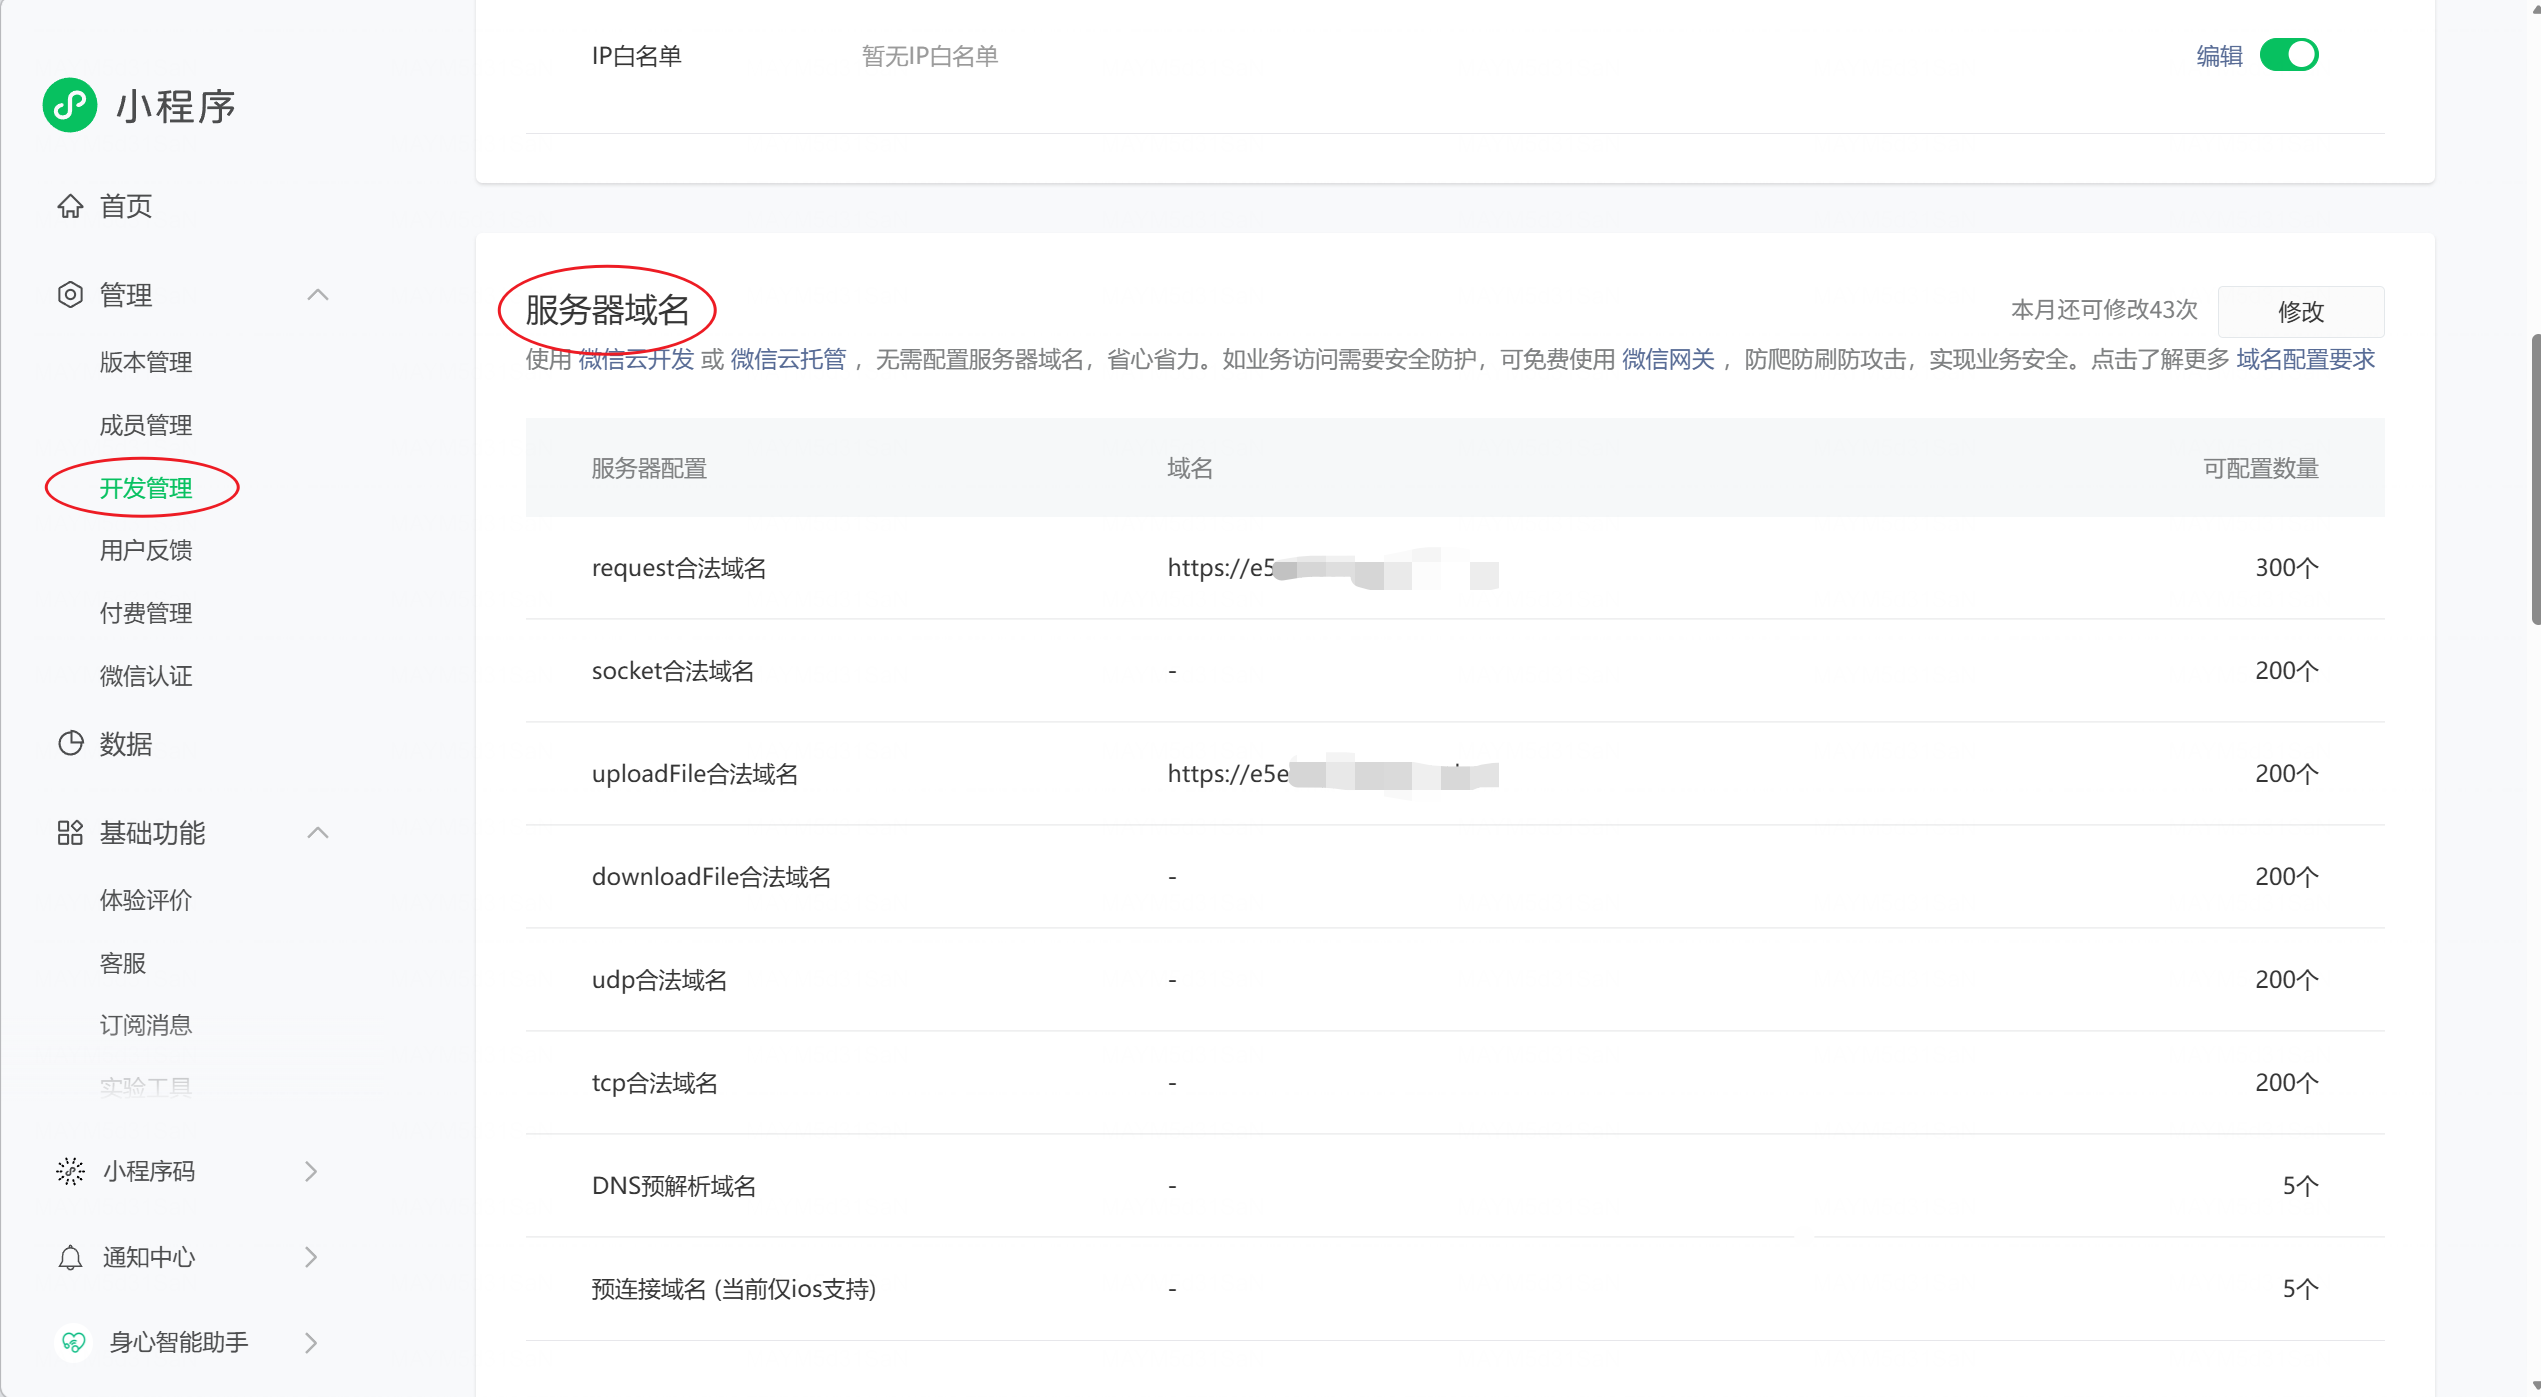Click the home icon beside 首页

[x=70, y=206]
